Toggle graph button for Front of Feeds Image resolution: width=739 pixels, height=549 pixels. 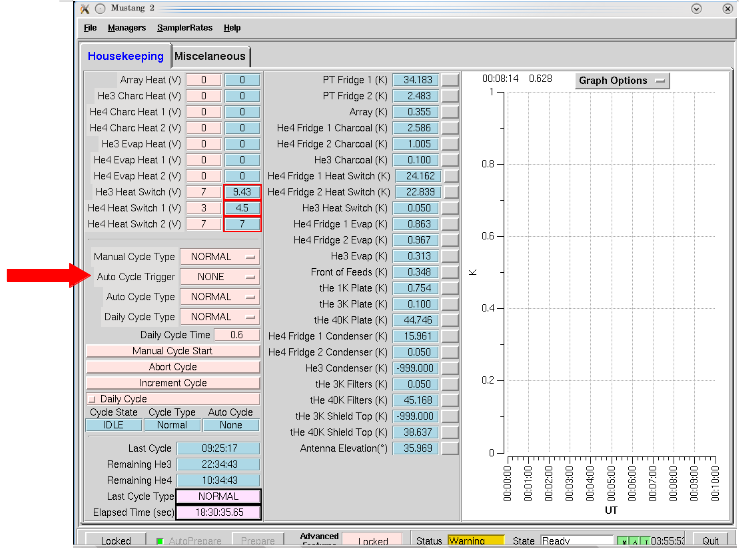450,272
